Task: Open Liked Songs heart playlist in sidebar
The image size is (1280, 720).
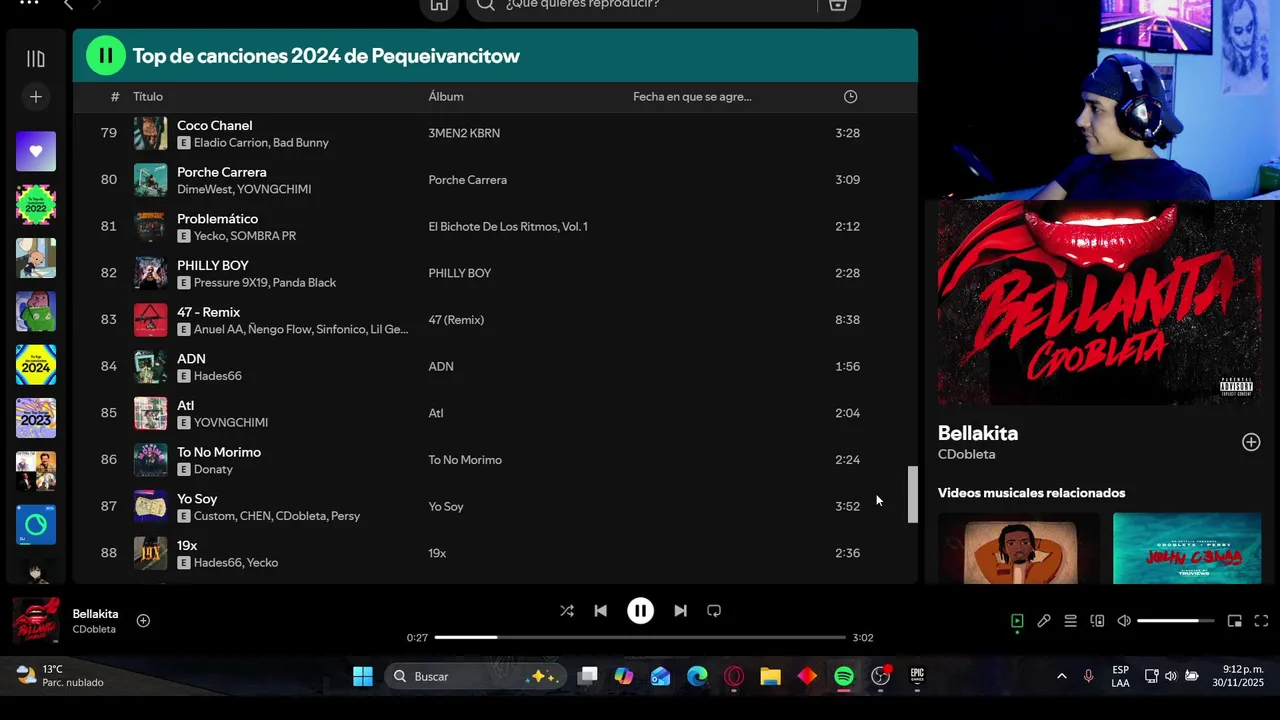Action: (x=36, y=151)
